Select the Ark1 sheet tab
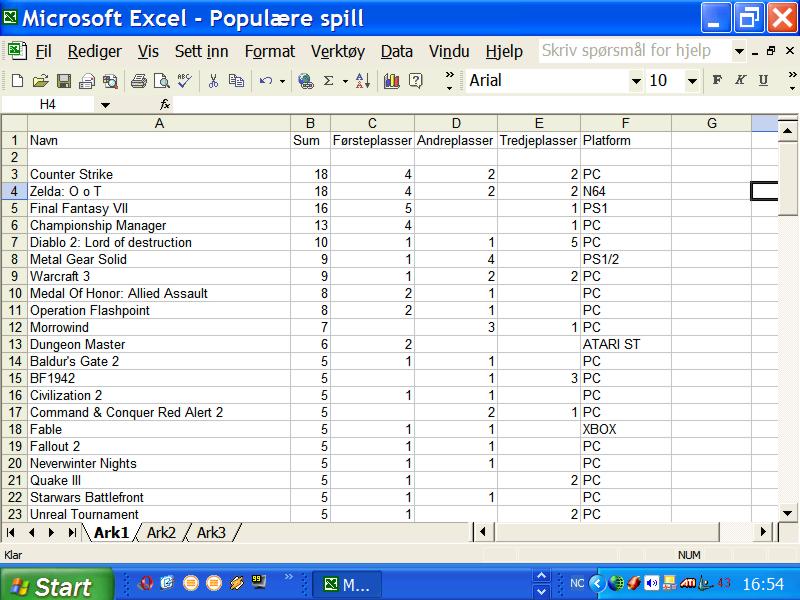800x600 pixels. tap(111, 533)
